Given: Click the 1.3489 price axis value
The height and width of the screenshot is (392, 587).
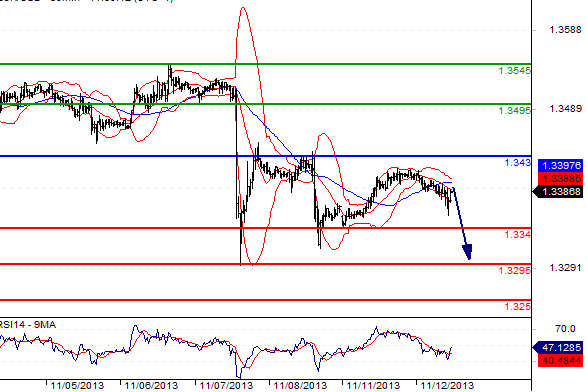Looking at the screenshot, I should click(x=565, y=109).
